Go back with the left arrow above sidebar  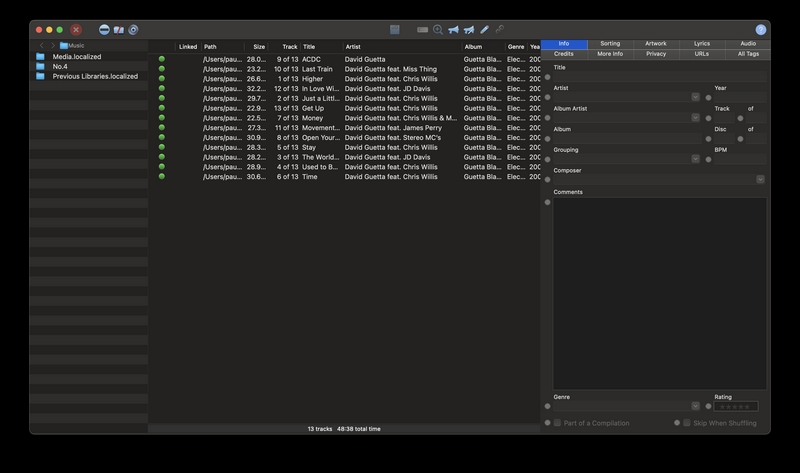[x=42, y=45]
